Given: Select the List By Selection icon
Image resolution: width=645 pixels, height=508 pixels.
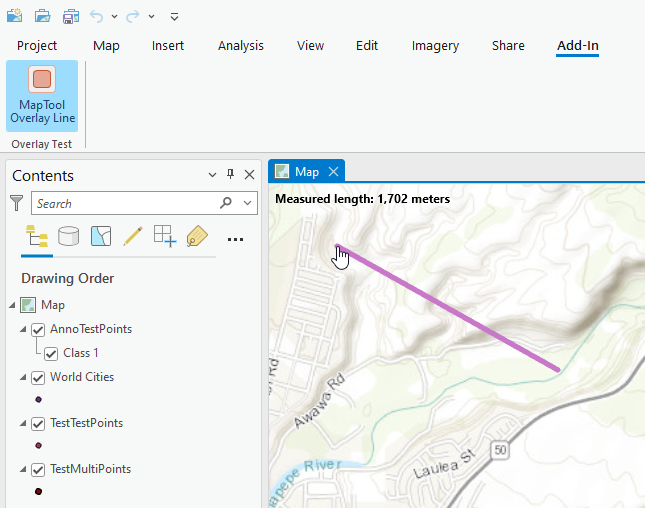Looking at the screenshot, I should point(101,236).
